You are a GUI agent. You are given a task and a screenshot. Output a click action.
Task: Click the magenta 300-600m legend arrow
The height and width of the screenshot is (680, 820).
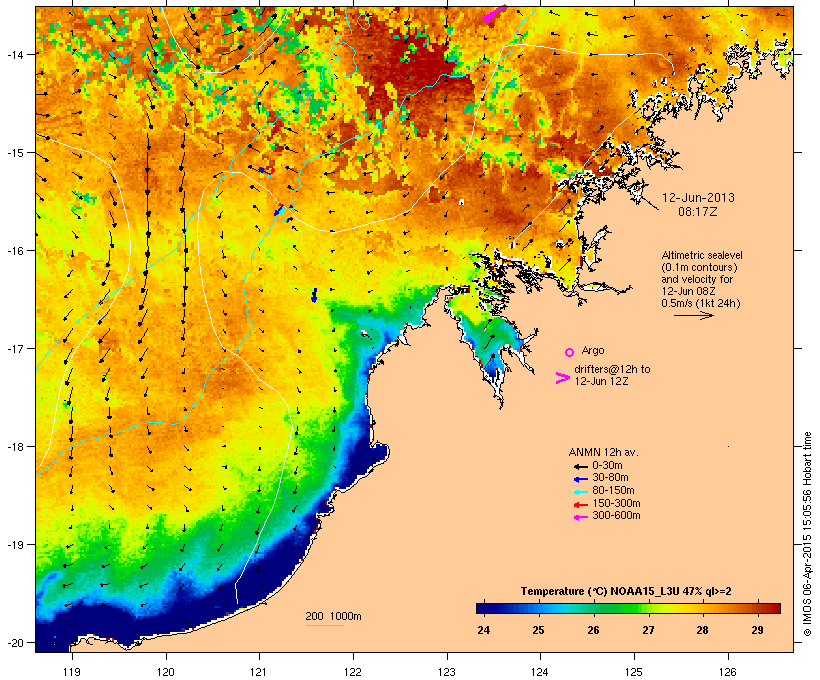(x=580, y=517)
